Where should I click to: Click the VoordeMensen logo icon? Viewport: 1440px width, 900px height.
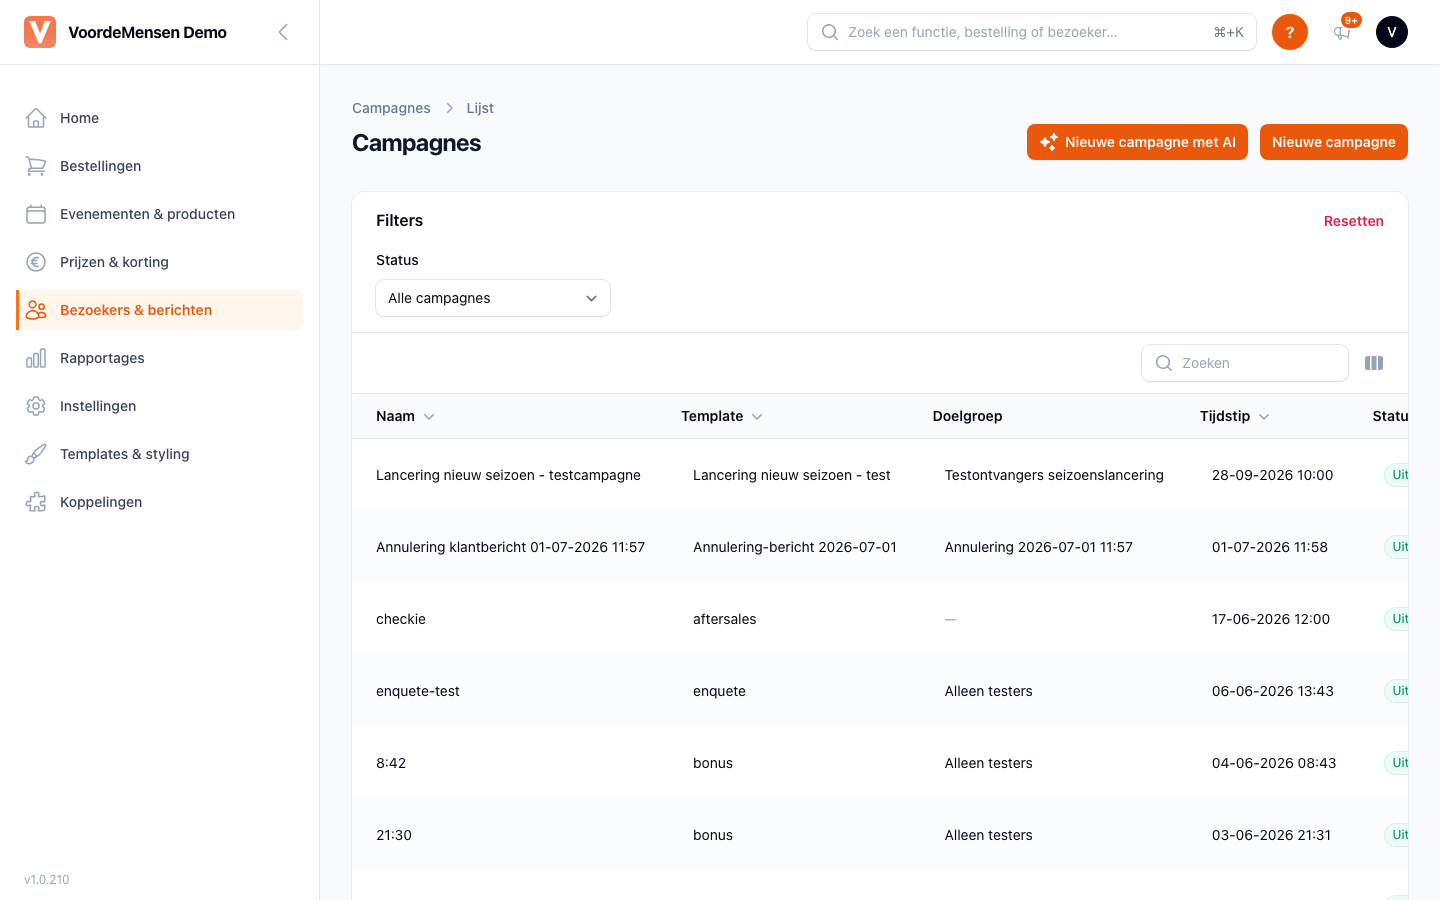[40, 32]
